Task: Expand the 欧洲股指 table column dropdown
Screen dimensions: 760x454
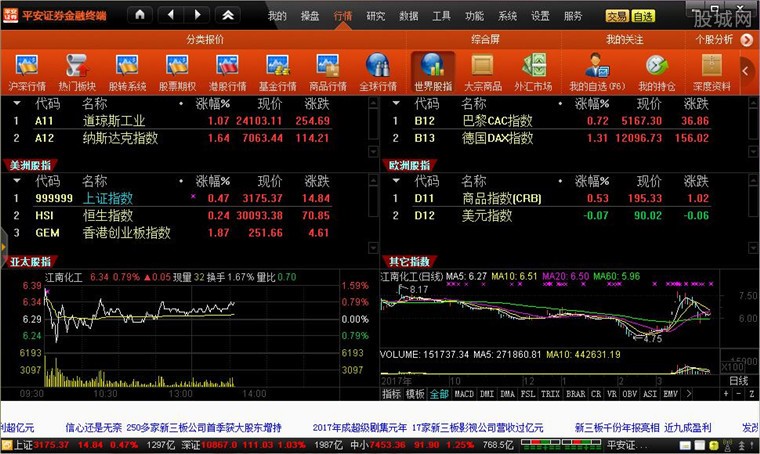Action: coord(396,103)
